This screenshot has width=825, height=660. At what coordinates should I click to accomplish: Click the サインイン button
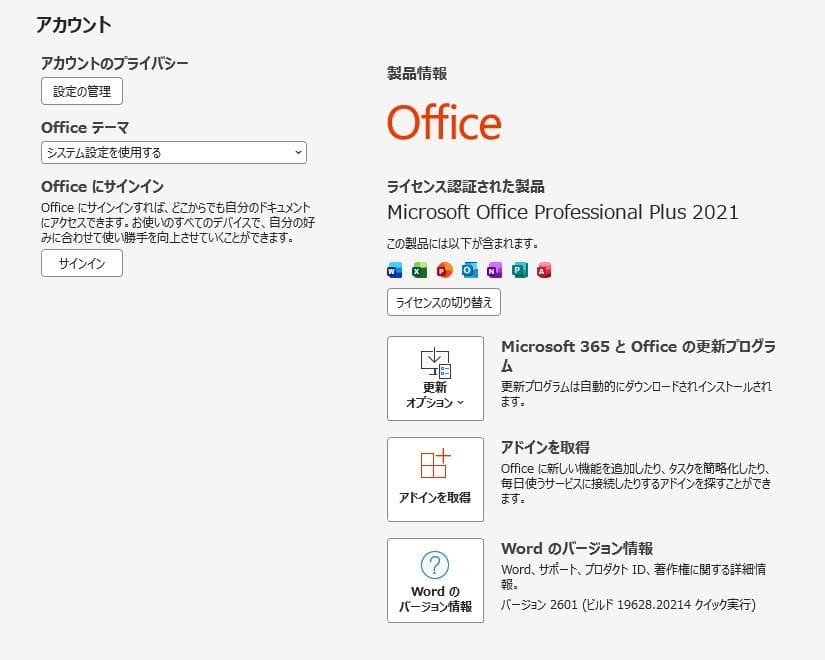(82, 263)
